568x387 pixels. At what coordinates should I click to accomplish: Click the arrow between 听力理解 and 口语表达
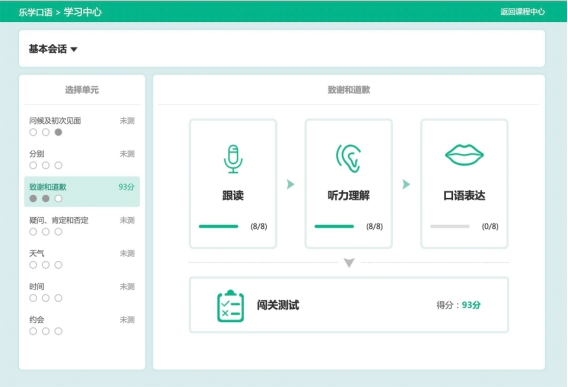tap(406, 184)
